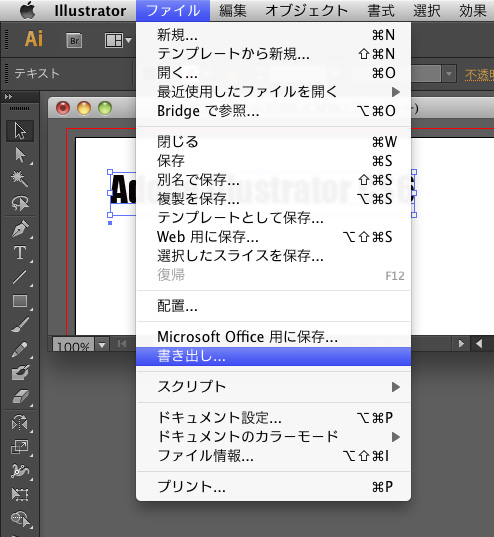This screenshot has height=537, width=494.
Task: Close the ファイル menu in menu bar
Action: click(173, 11)
